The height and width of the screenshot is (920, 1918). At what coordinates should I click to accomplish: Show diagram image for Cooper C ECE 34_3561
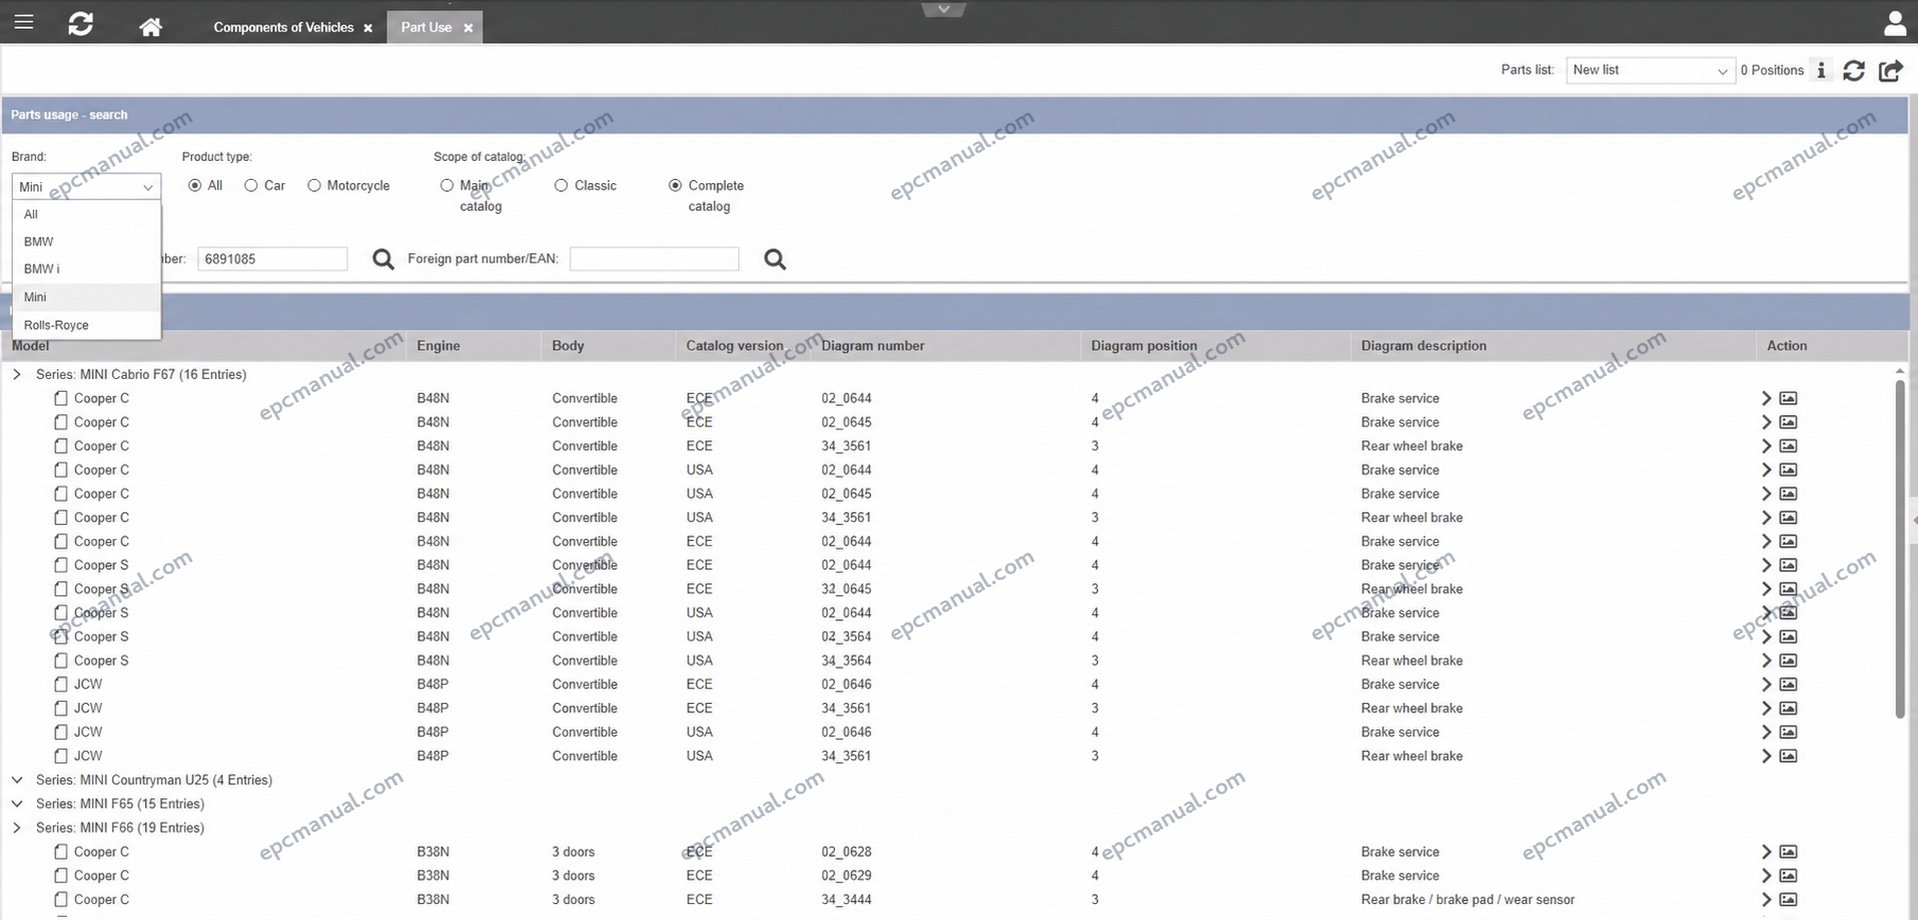[1788, 446]
